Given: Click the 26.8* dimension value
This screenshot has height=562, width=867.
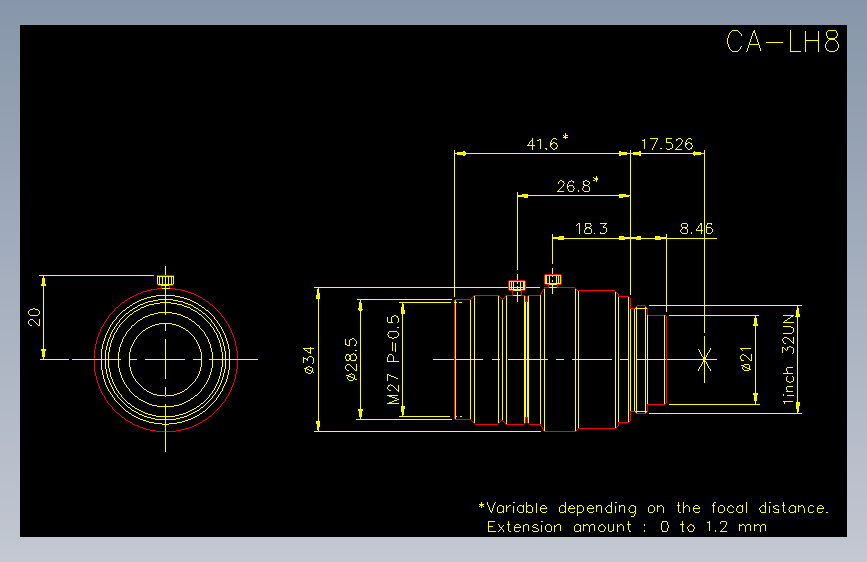Looking at the screenshot, I should tap(577, 185).
